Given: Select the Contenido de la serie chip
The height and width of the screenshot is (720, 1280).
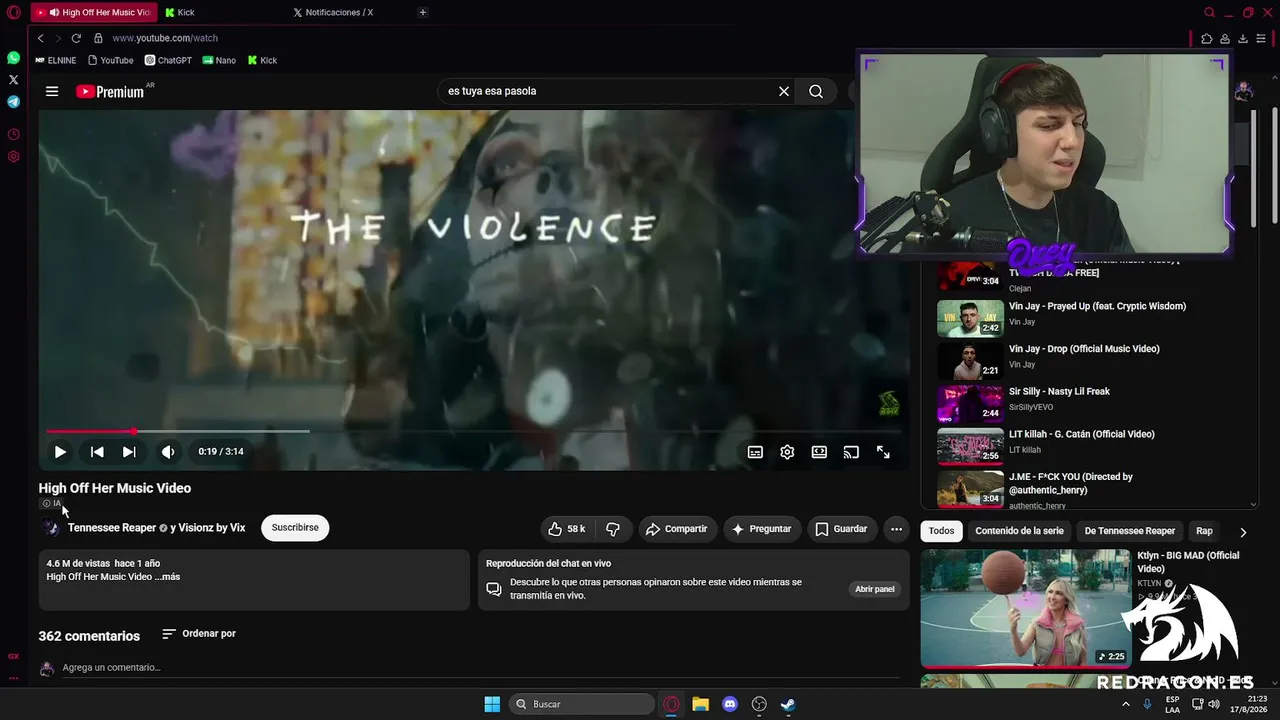Looking at the screenshot, I should coord(1019,531).
